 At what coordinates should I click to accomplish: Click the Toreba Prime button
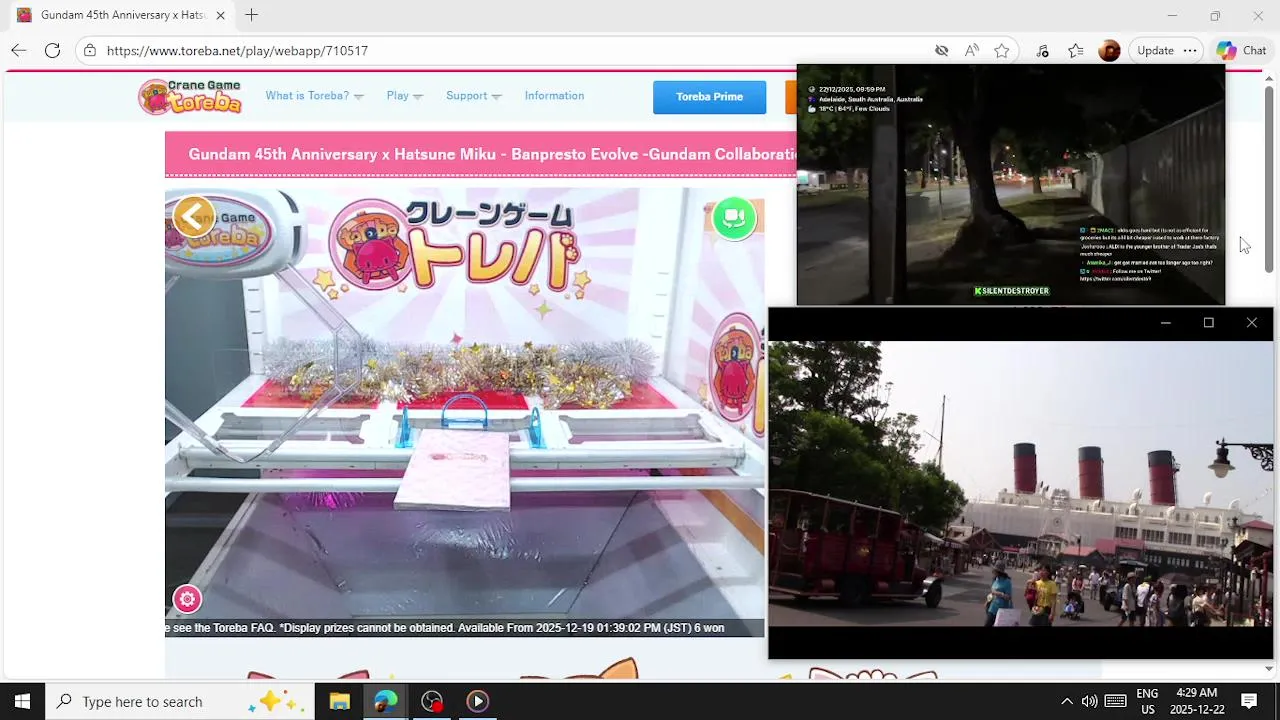709,97
